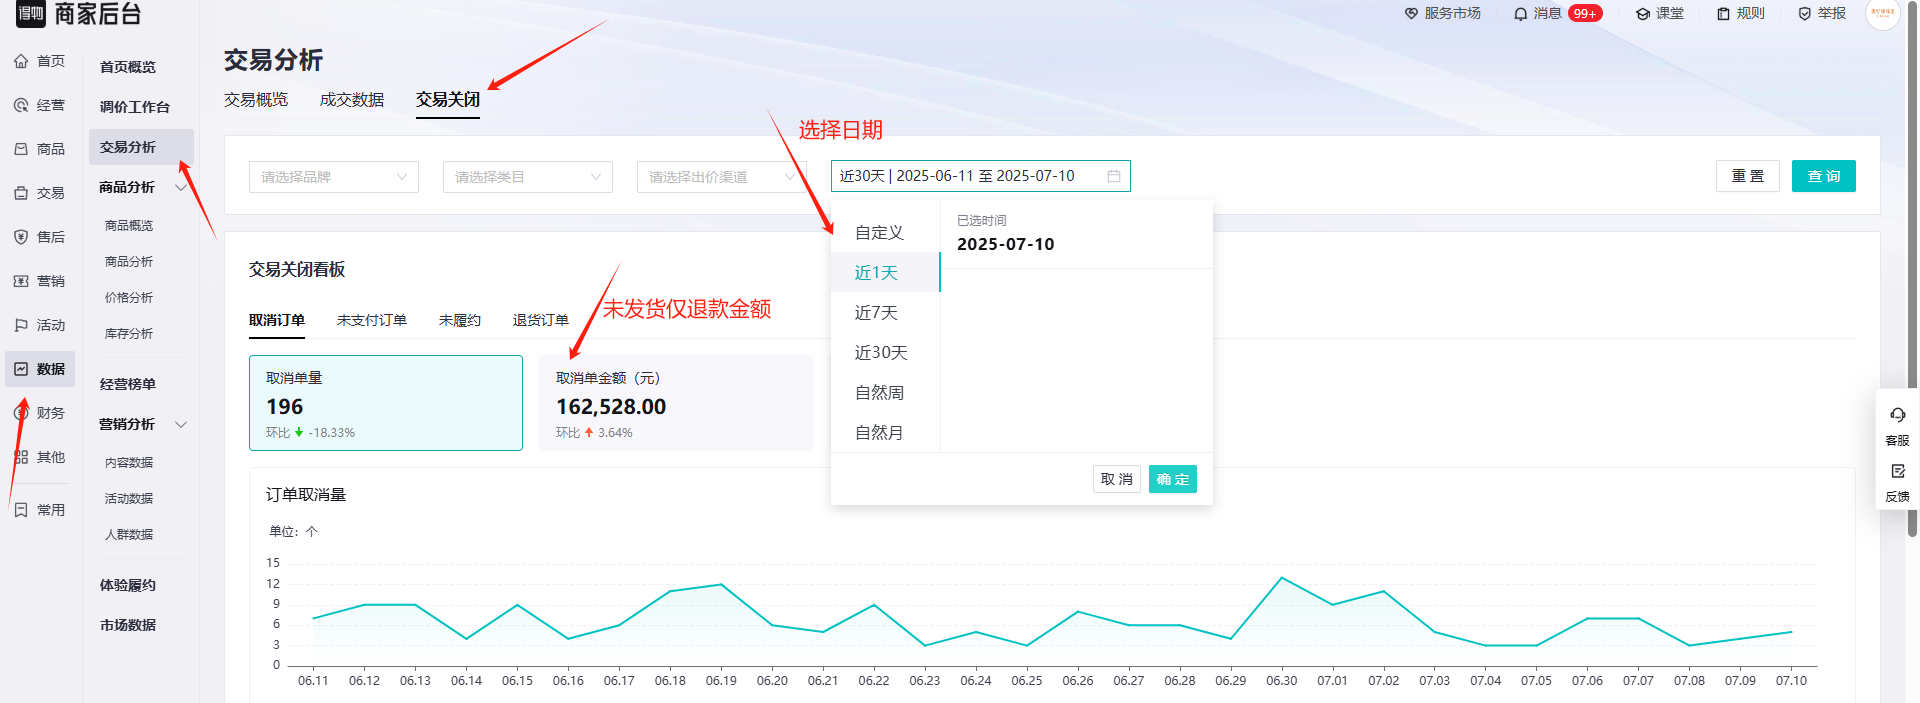Click the 确定 button in date picker
This screenshot has height=703, width=1920.
pyautogui.click(x=1172, y=480)
